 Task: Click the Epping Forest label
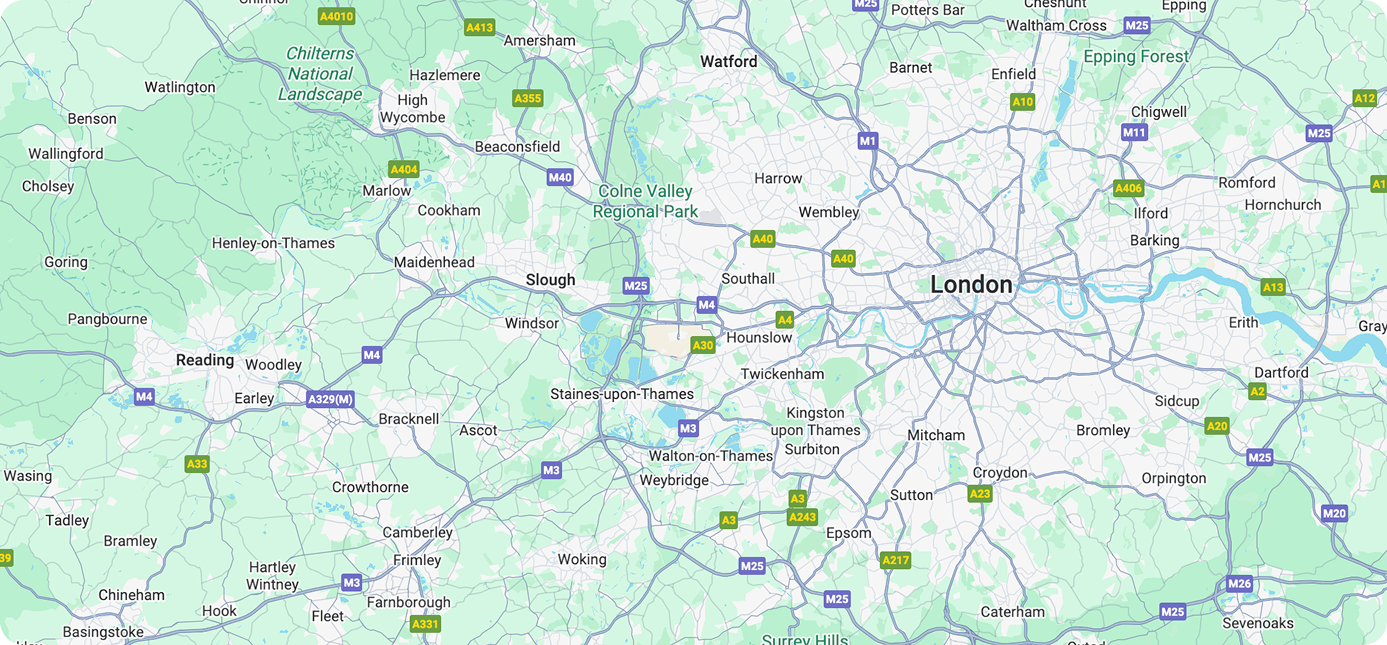pos(1136,57)
